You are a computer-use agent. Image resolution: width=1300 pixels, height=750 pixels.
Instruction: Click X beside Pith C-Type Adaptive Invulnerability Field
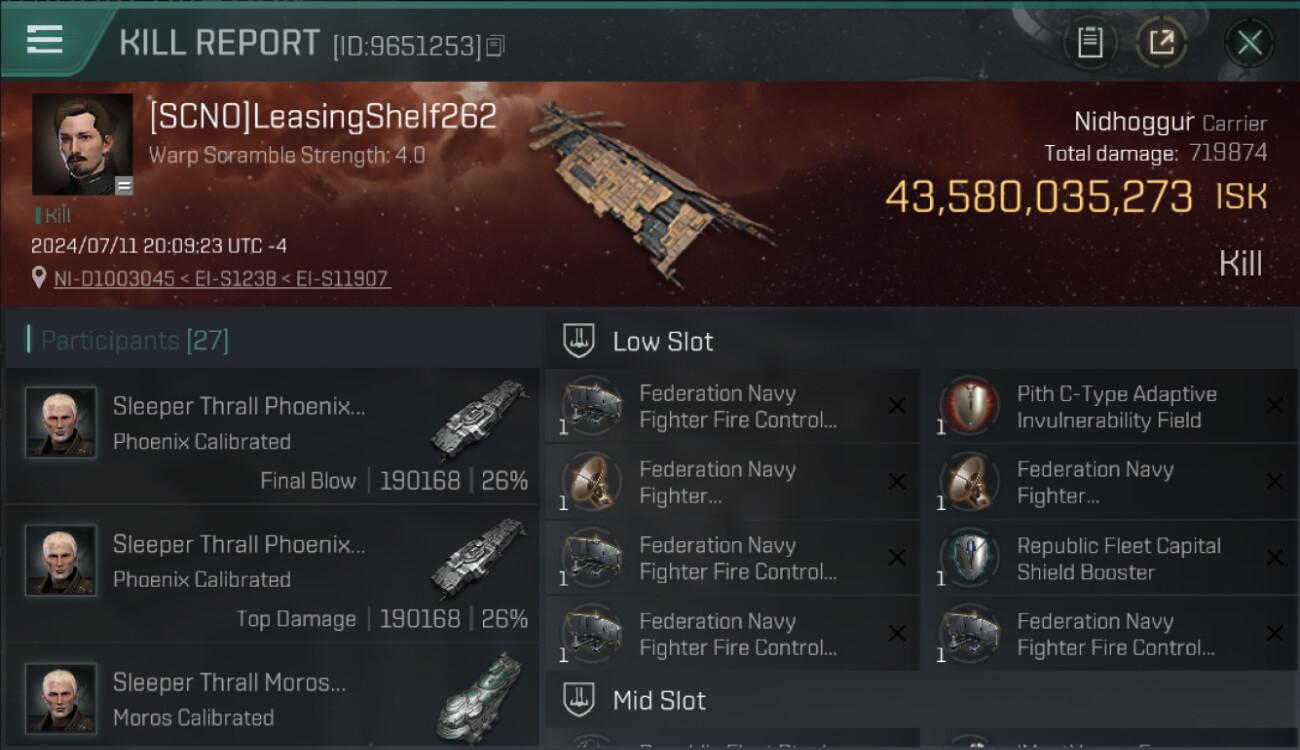tap(1274, 406)
